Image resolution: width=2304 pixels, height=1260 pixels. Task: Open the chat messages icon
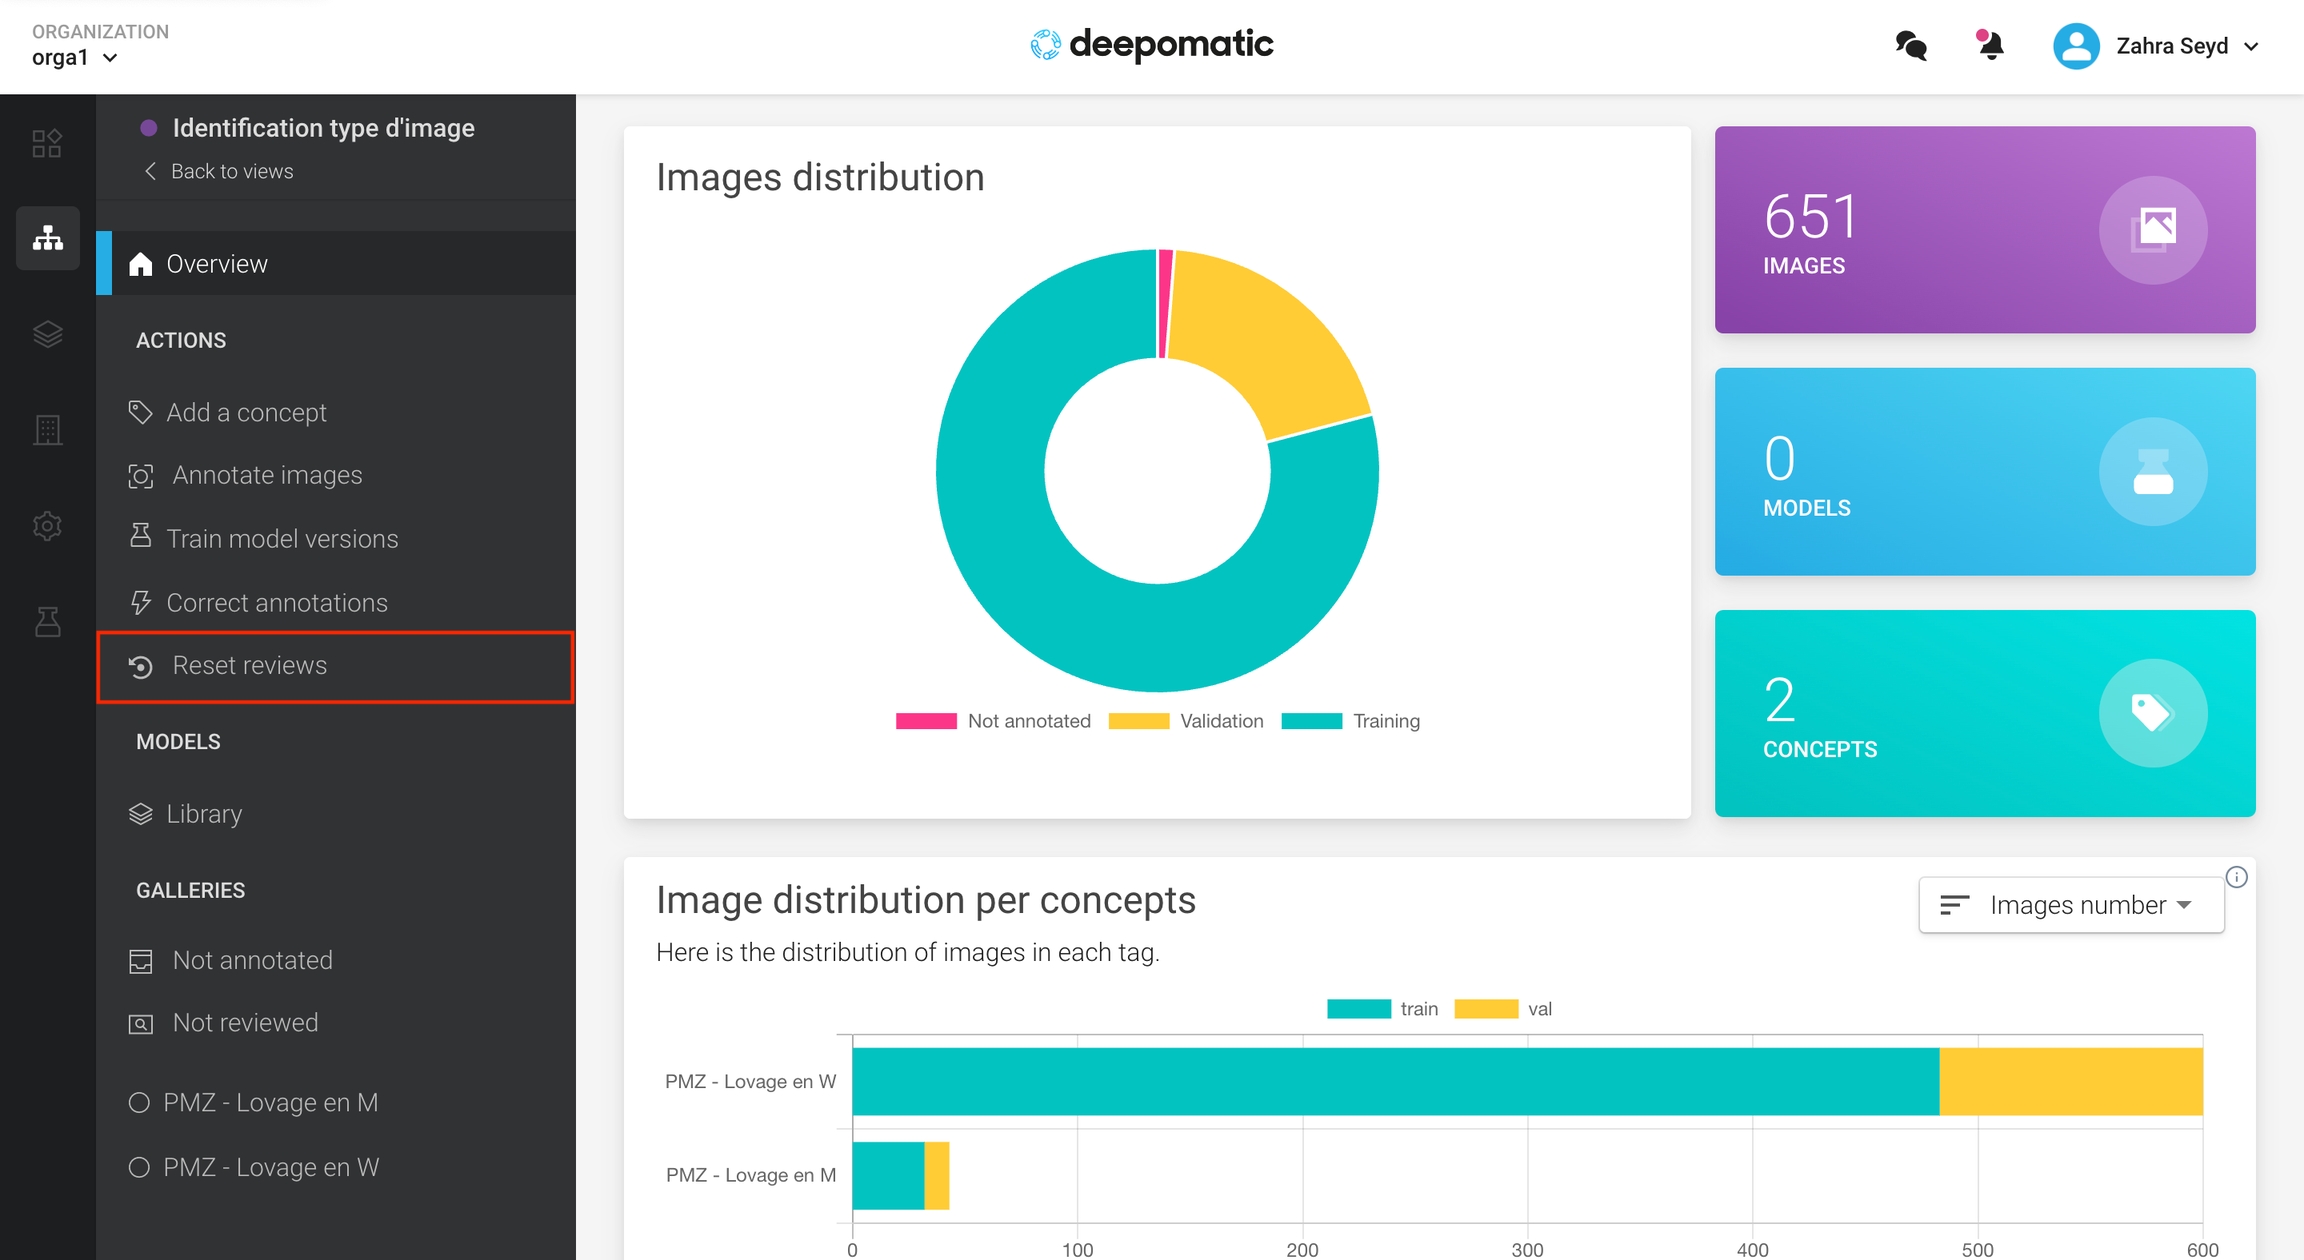pyautogui.click(x=1910, y=46)
